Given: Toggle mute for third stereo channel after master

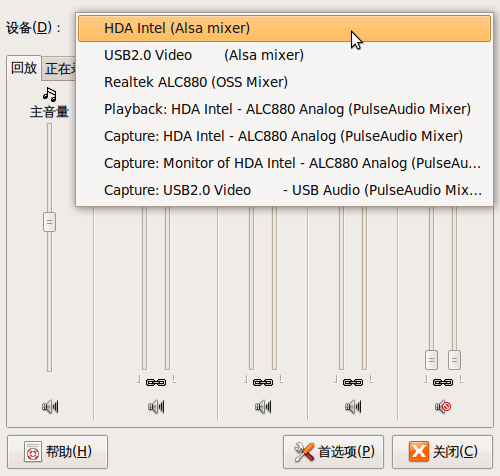Looking at the screenshot, I should (x=353, y=407).
